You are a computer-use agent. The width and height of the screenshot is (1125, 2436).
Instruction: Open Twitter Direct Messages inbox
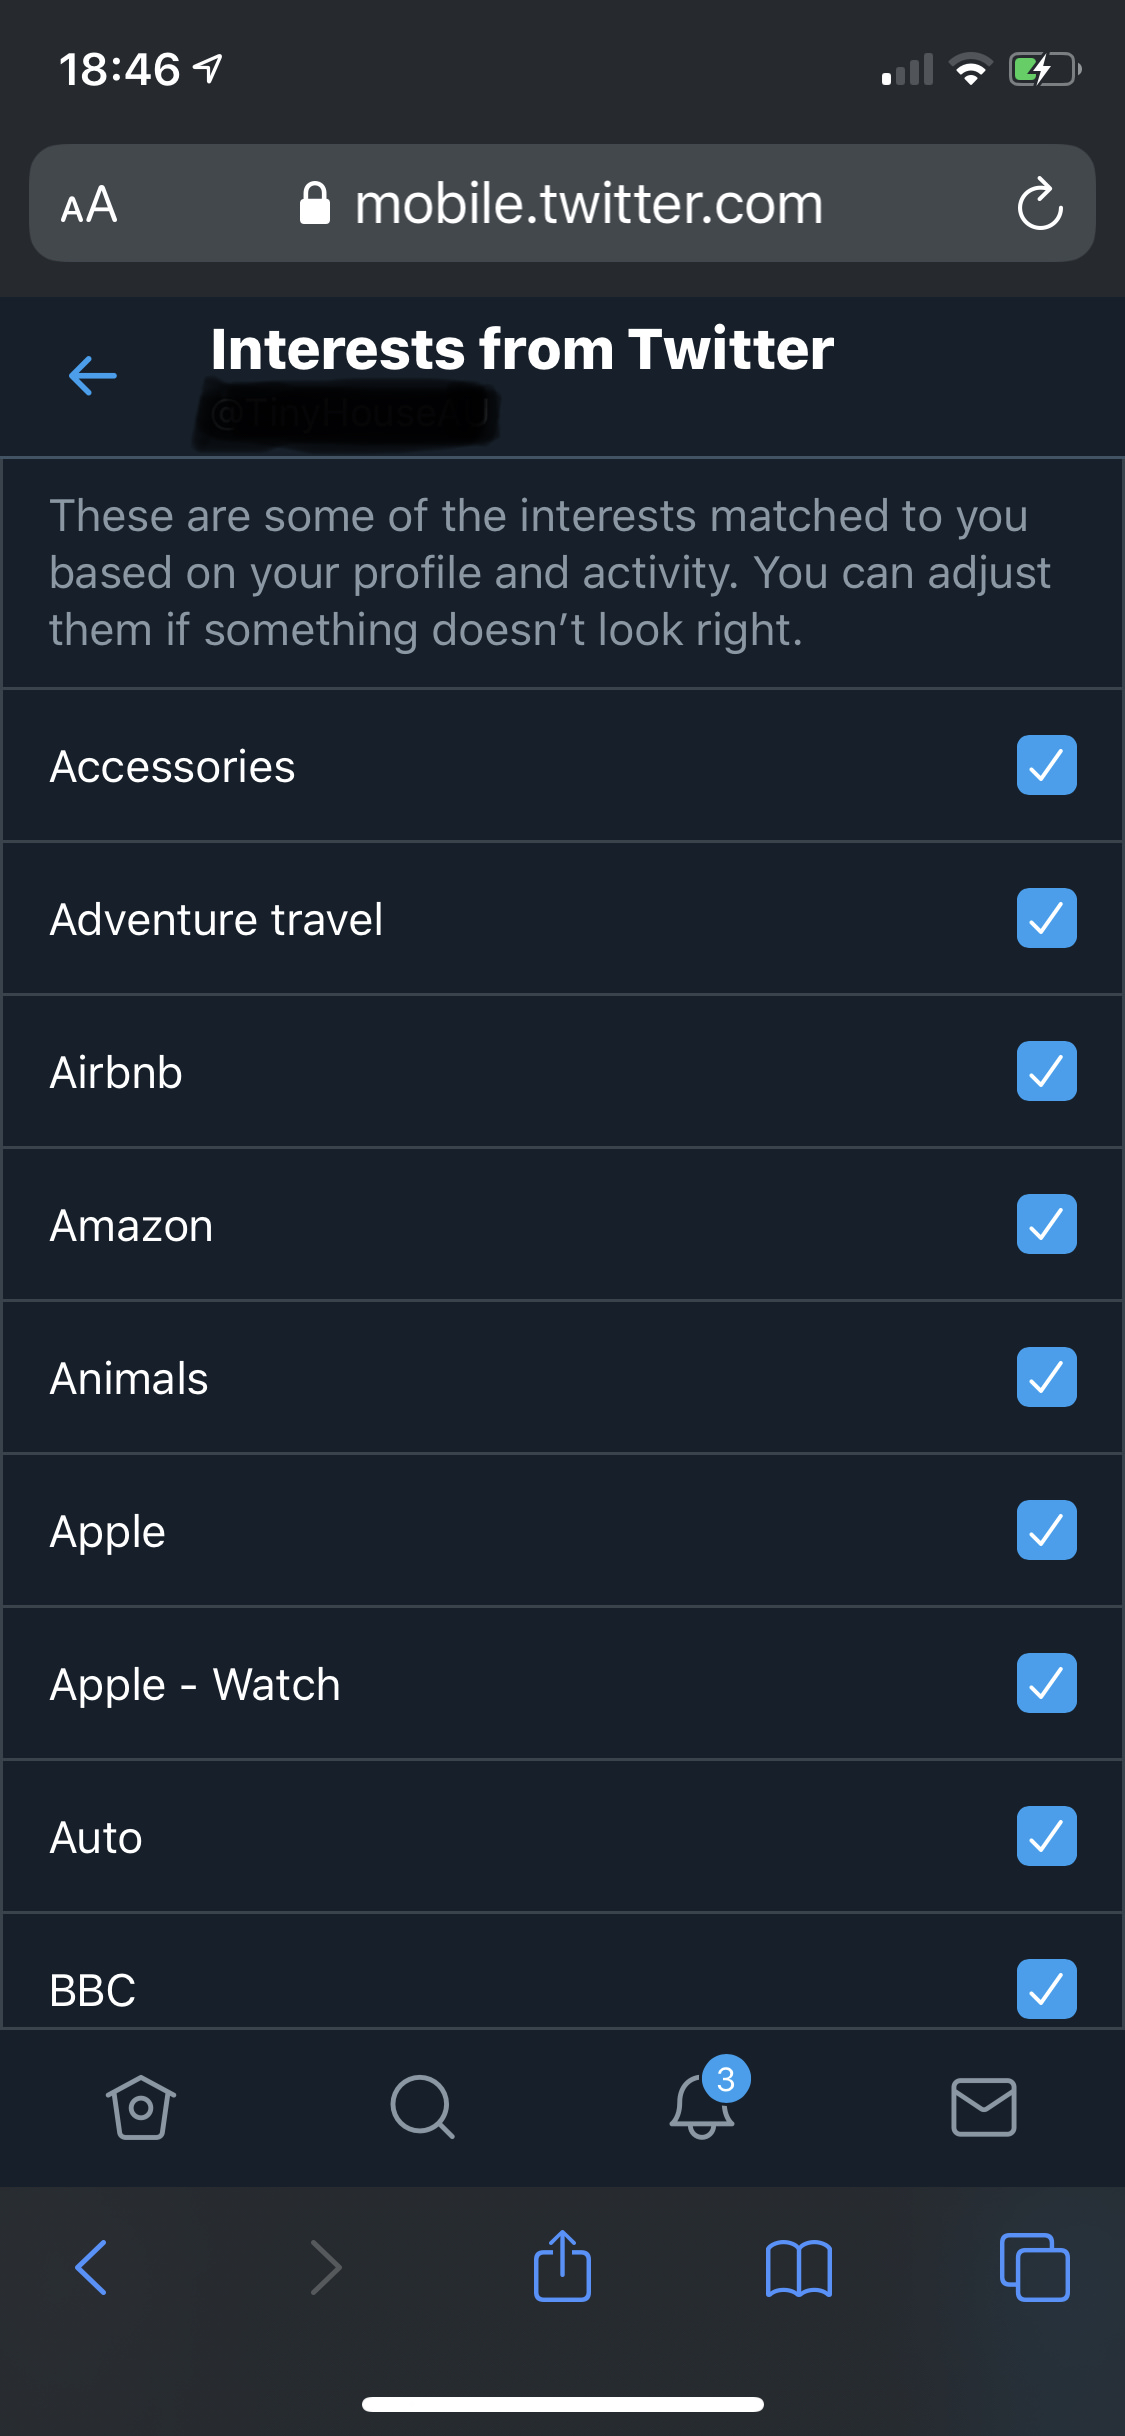(984, 2108)
